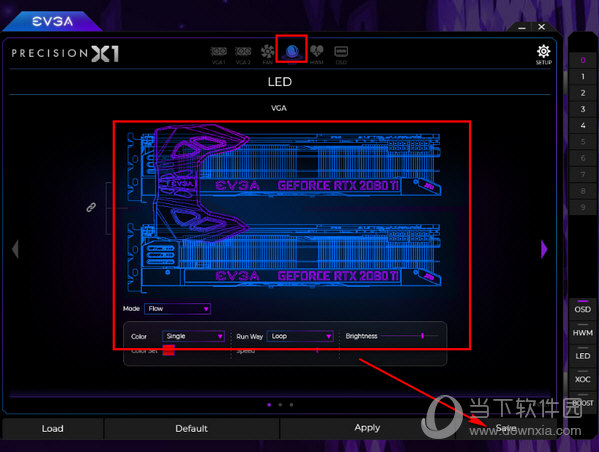Click the bottom RTX 2080 Ti card image
This screenshot has width=599, height=452.
coord(284,258)
